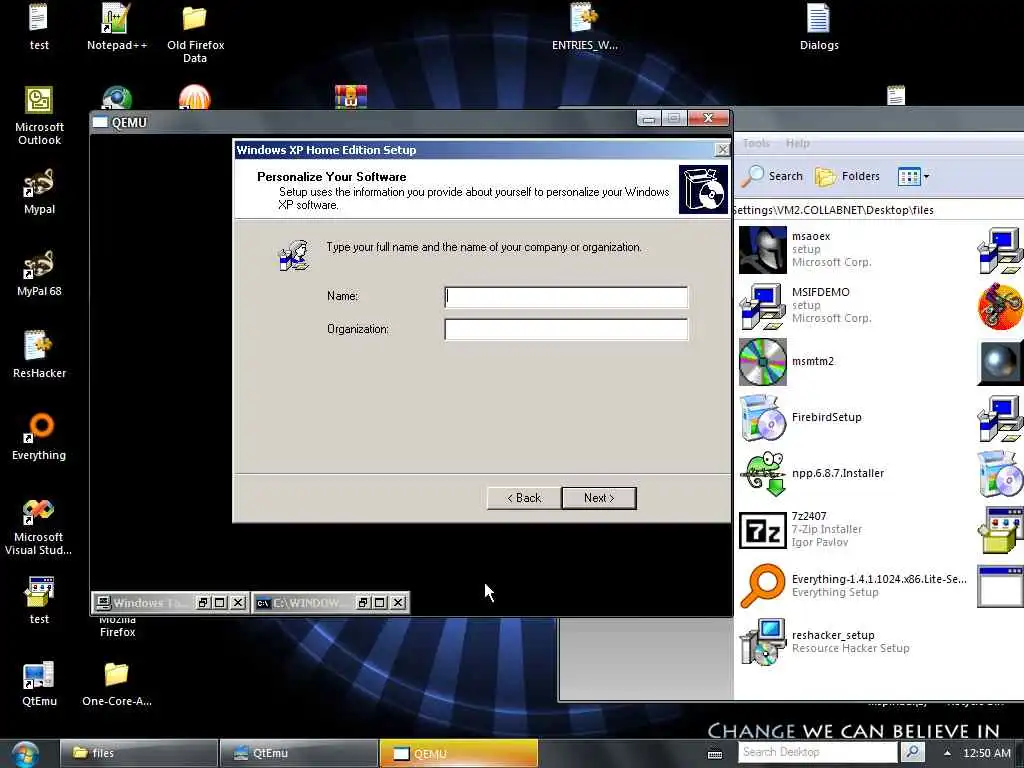
Task: Select 7z2407 7-Zip installer file
Action: (x=801, y=529)
